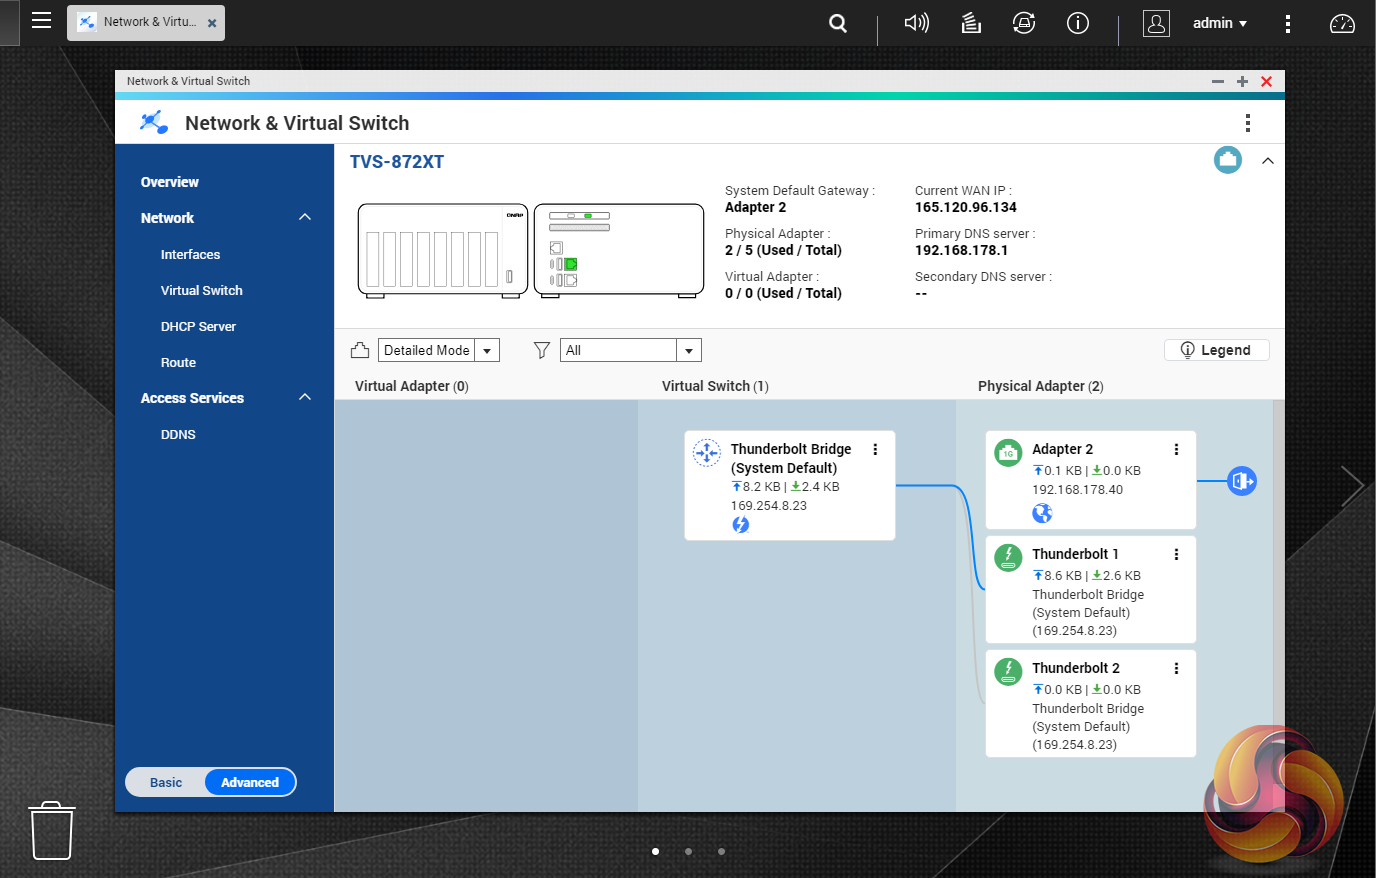Collapse the Network sidebar section
This screenshot has height=878, width=1376.
(305, 218)
